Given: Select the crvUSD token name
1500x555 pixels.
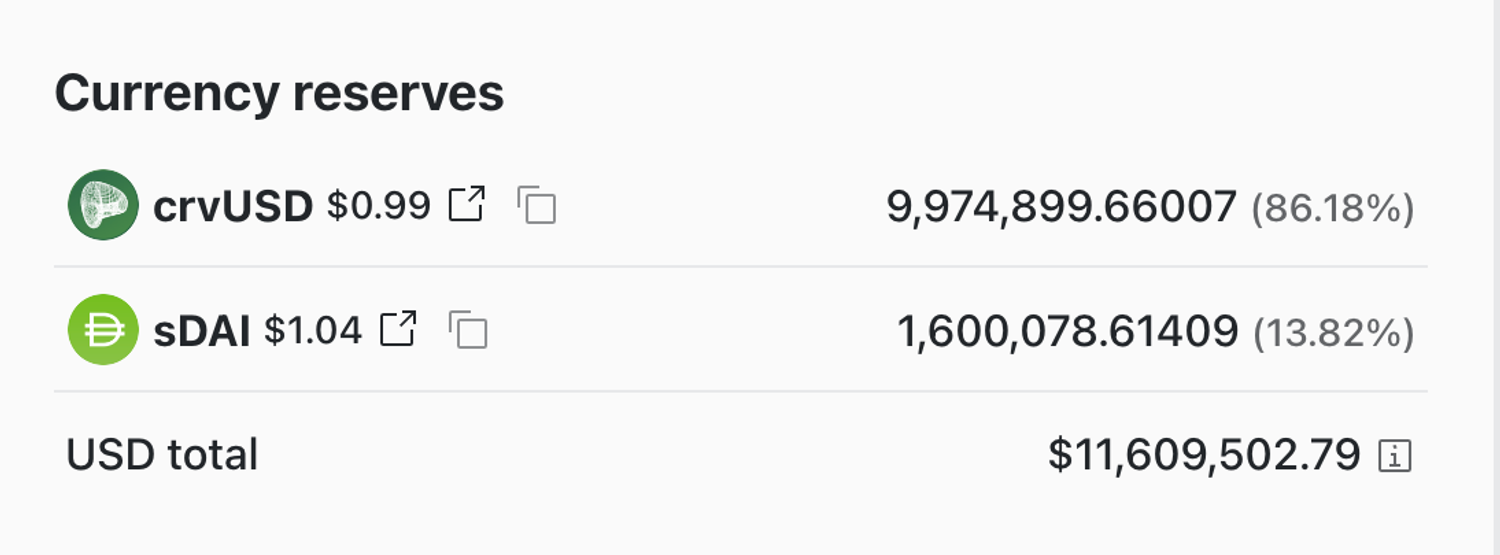Looking at the screenshot, I should click(232, 206).
